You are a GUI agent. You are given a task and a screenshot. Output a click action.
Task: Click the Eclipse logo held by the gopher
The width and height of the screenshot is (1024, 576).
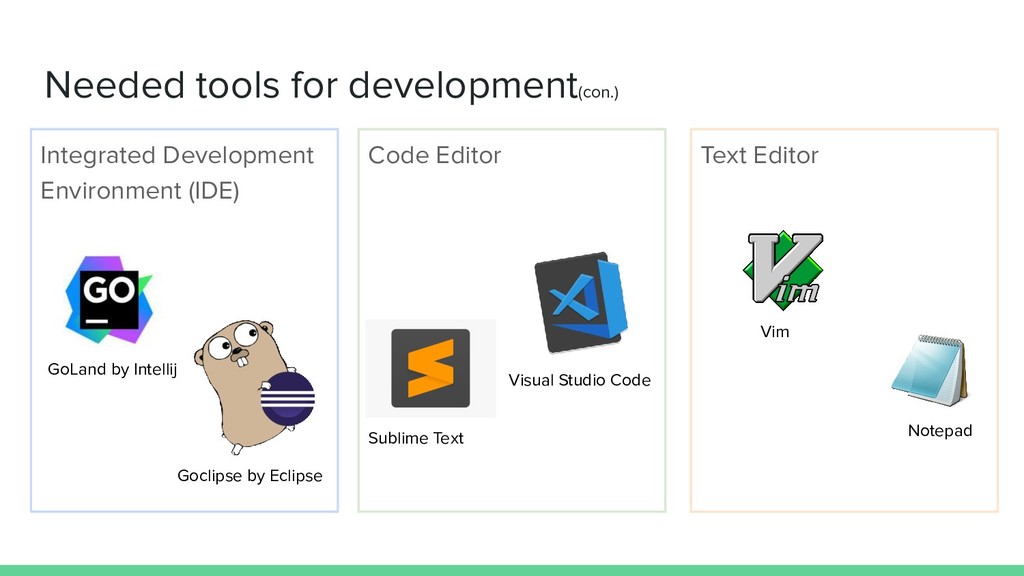(x=287, y=398)
